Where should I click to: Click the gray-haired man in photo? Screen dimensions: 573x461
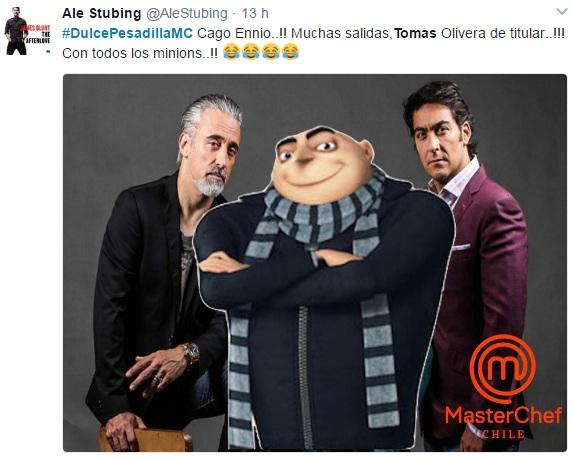point(164,270)
